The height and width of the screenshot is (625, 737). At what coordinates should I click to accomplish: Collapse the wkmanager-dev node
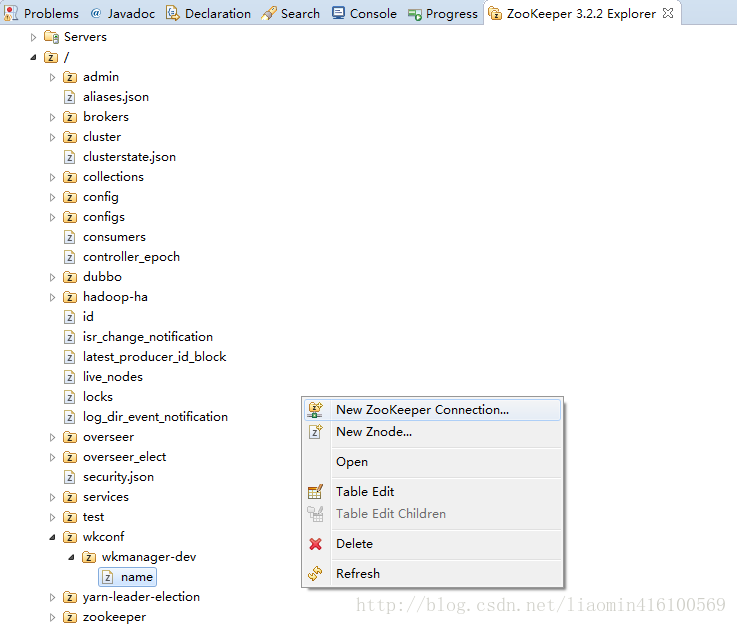coord(71,557)
